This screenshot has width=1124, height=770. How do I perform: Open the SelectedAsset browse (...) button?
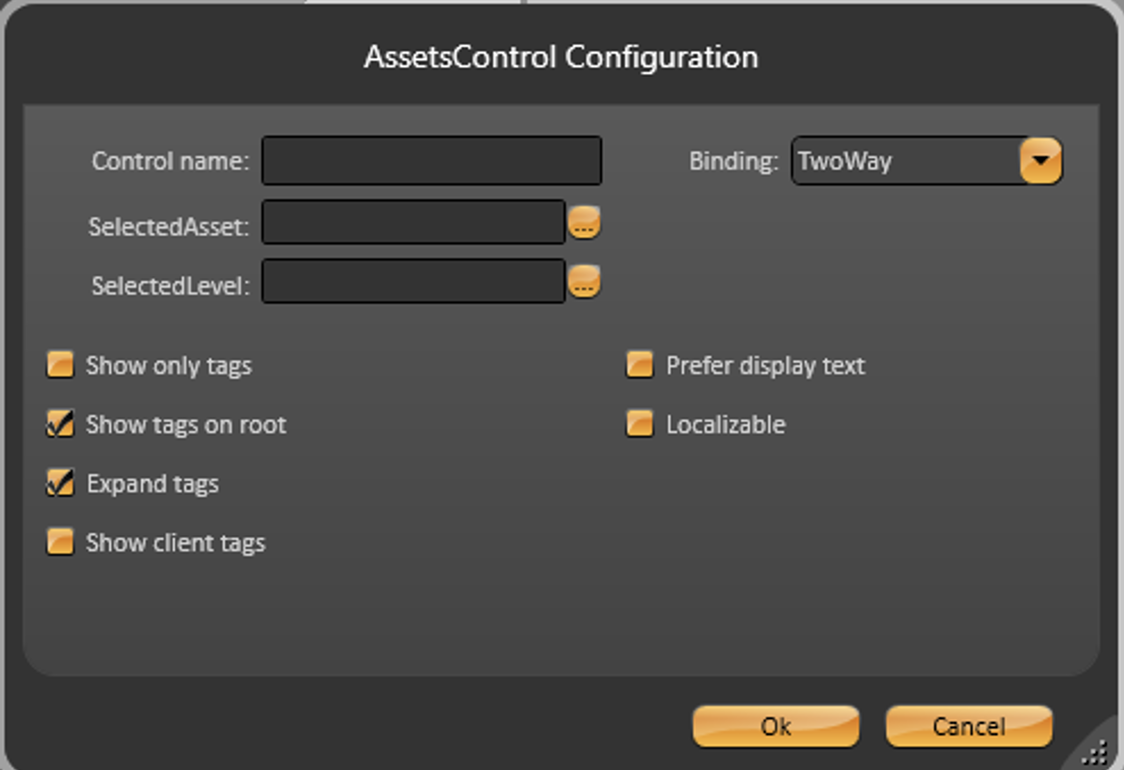click(x=584, y=223)
